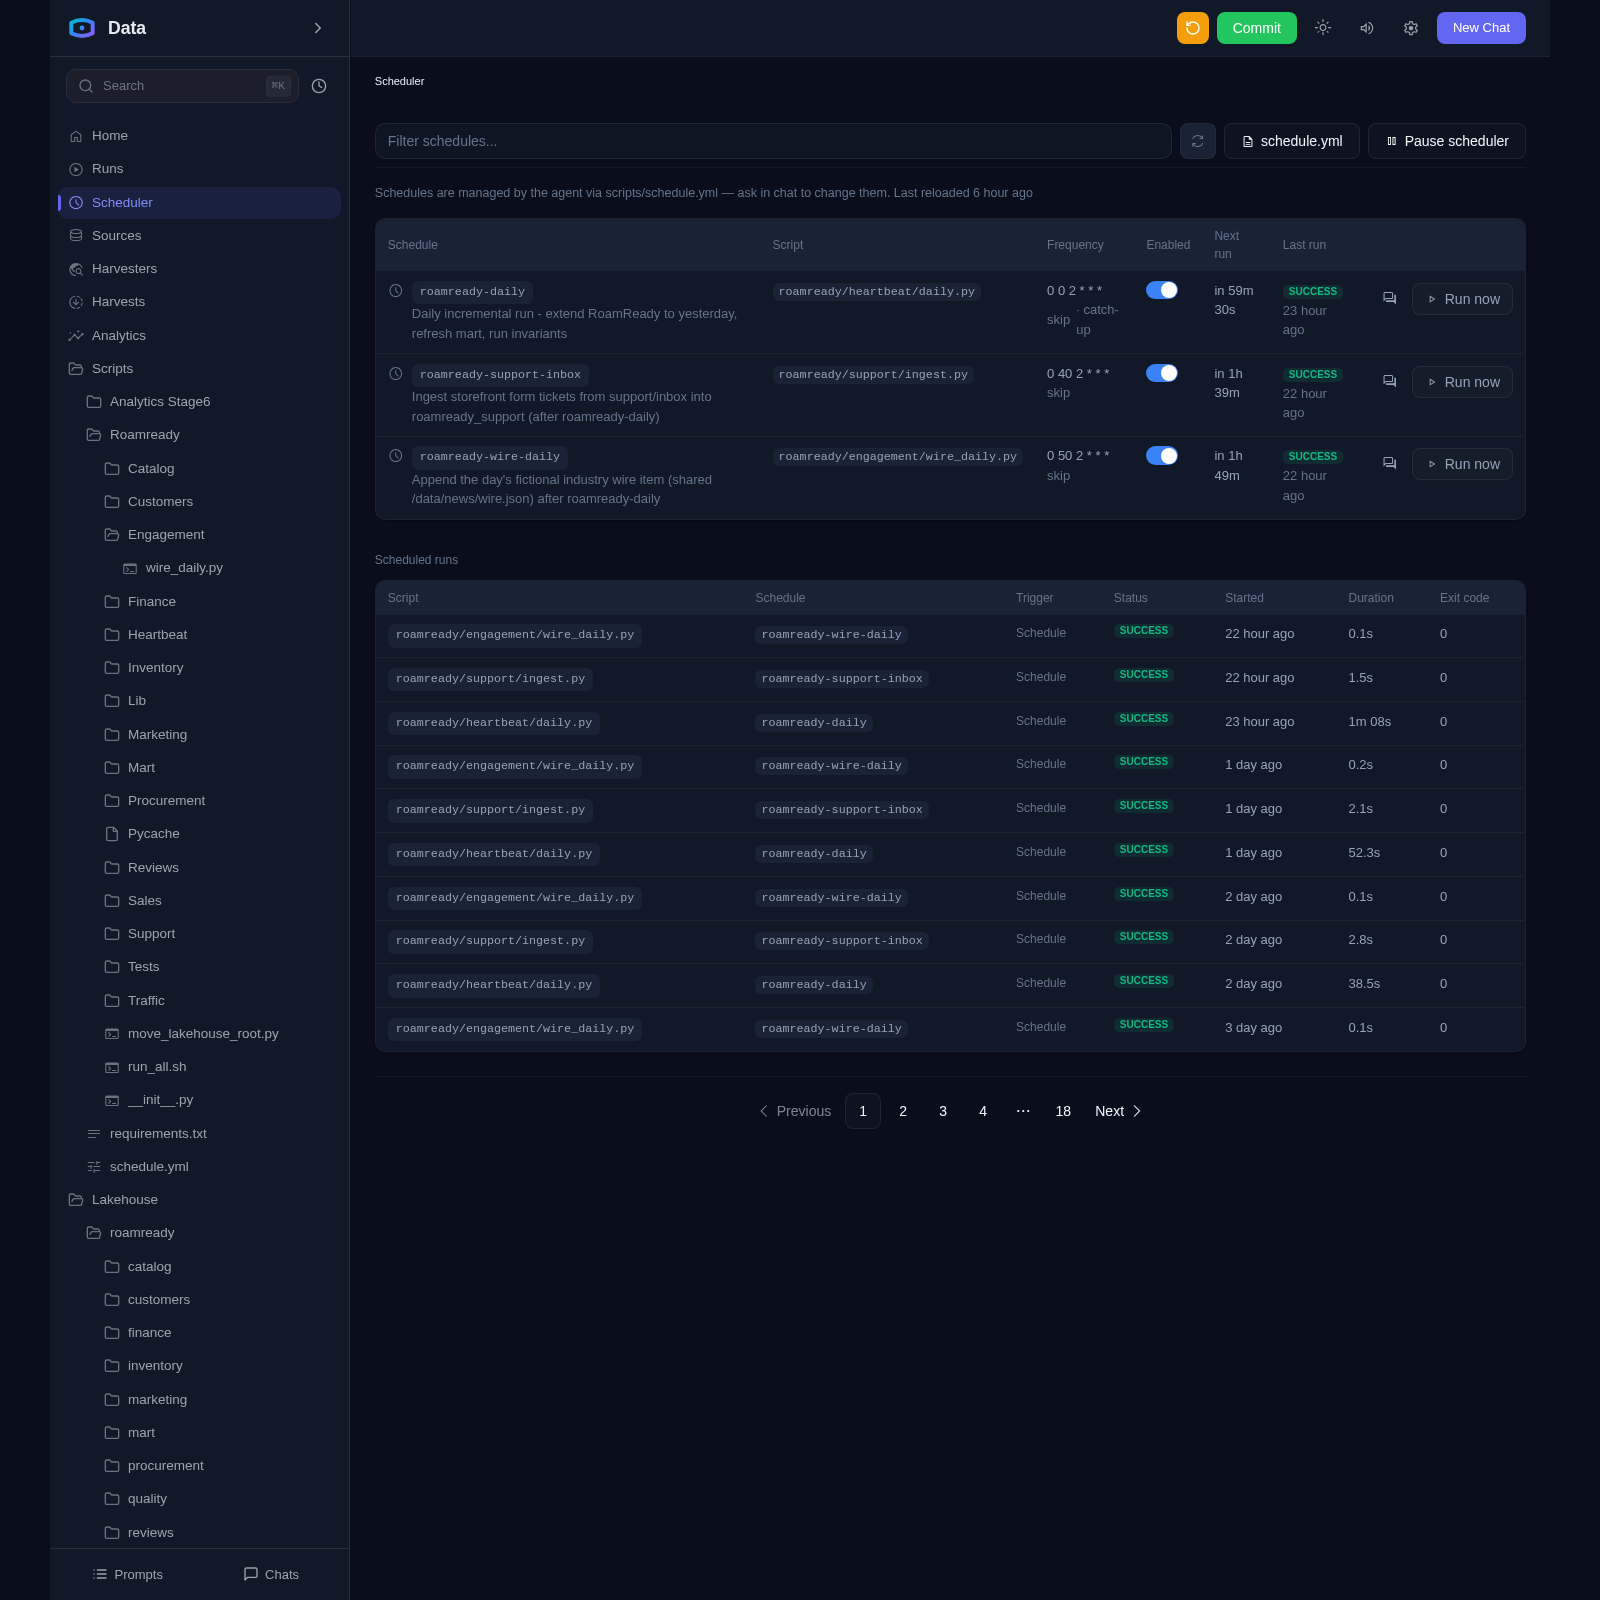1600x1600 pixels.
Task: Open the Home page in sidebar
Action: pyautogui.click(x=199, y=136)
